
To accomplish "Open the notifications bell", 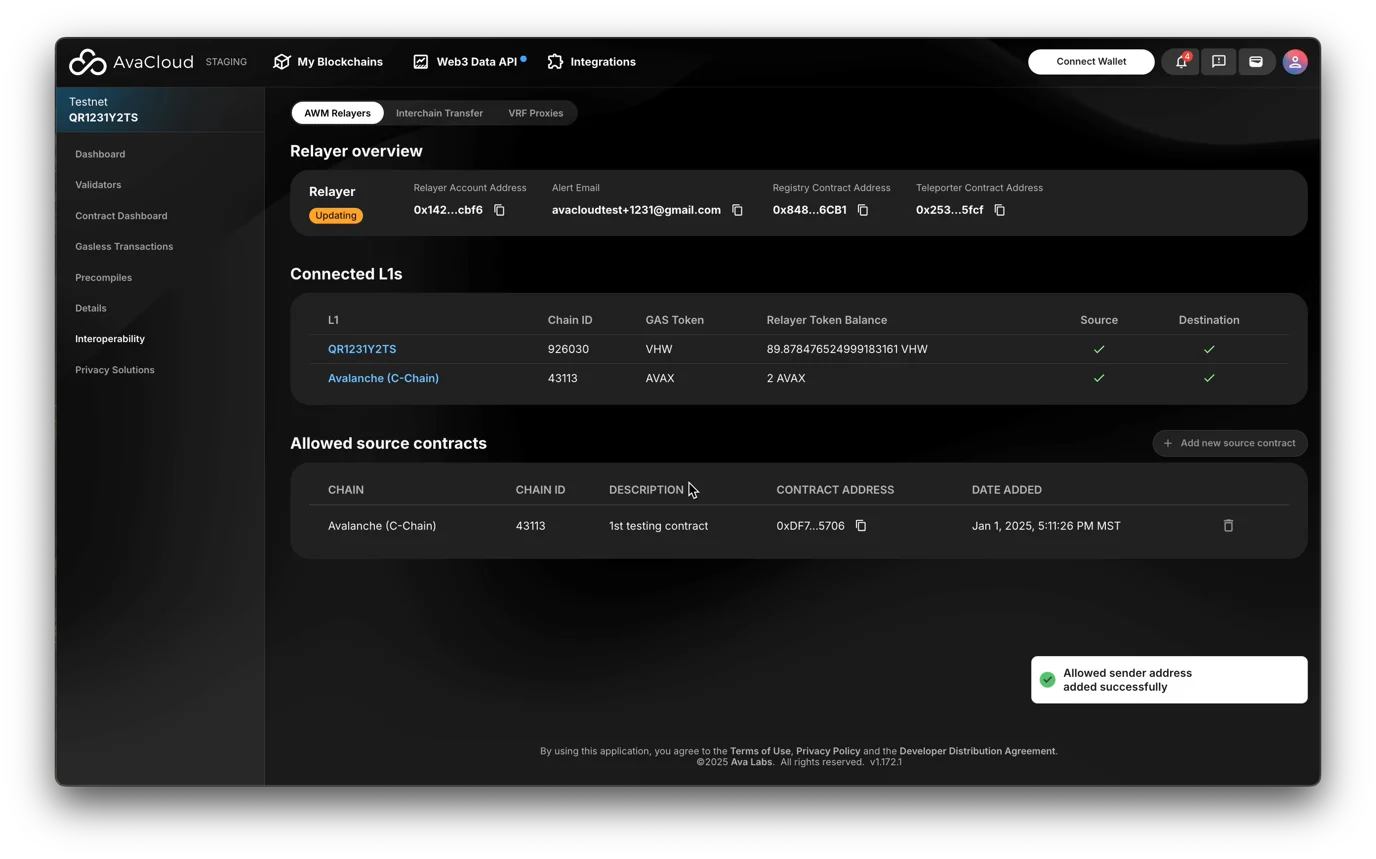I will point(1181,62).
